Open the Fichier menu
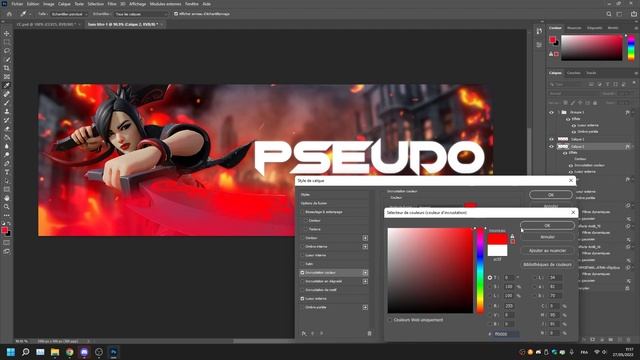The height and width of the screenshot is (360, 640). tap(17, 4)
